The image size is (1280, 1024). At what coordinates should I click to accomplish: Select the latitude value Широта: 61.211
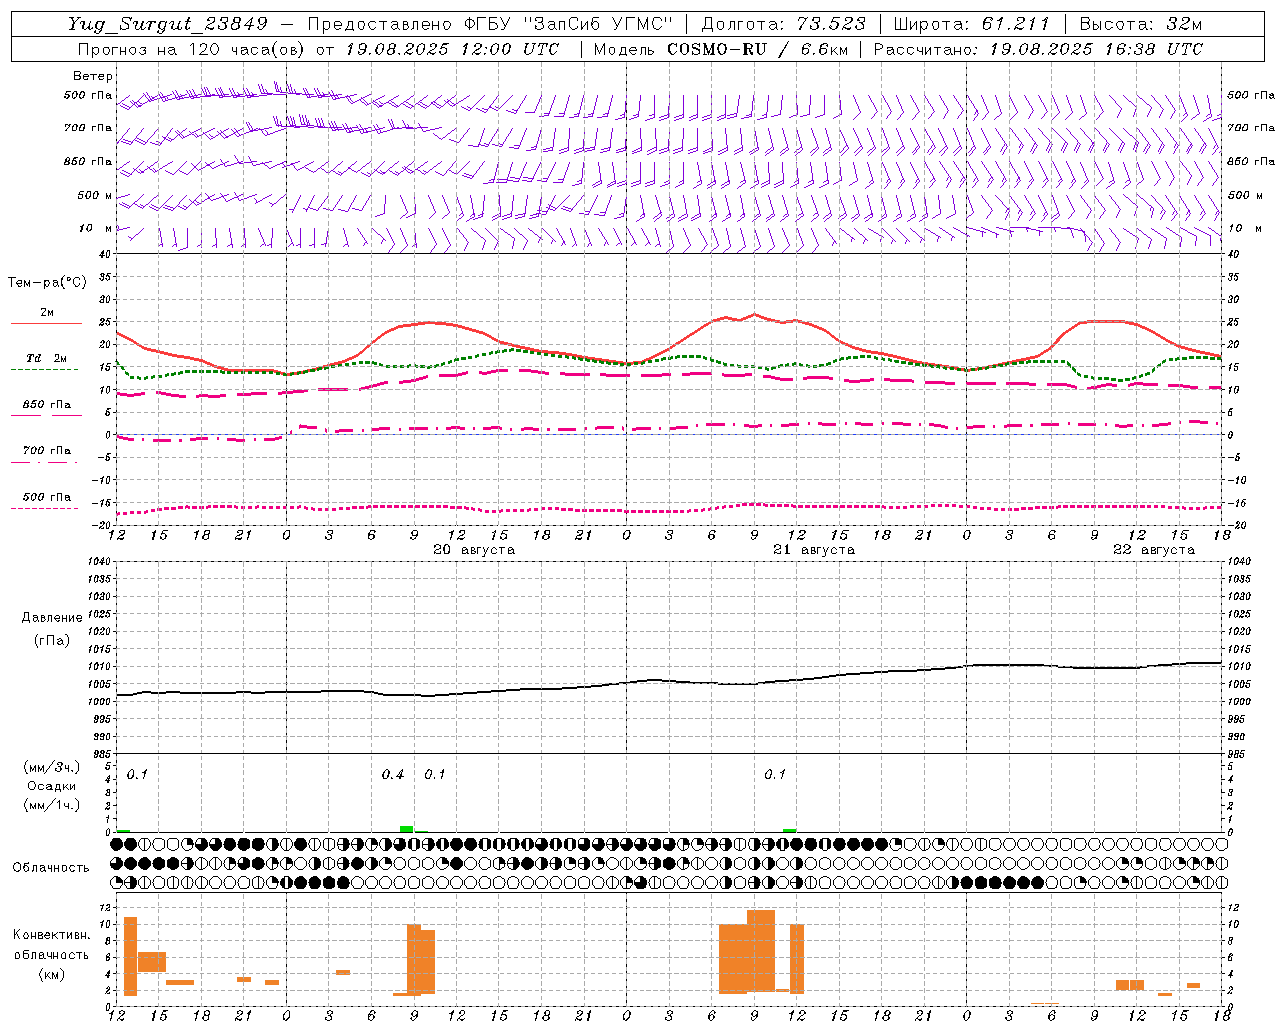972,24
